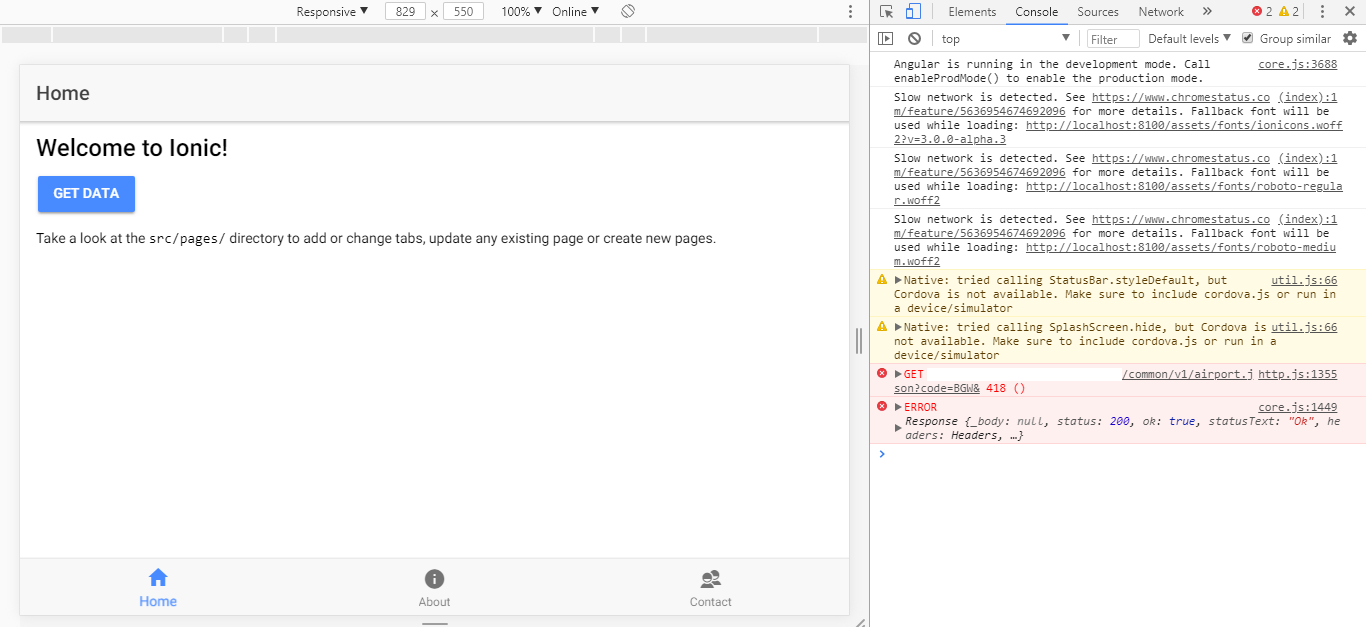The image size is (1366, 627).
Task: Open top JavaScript context dropdown
Action: click(1005, 38)
